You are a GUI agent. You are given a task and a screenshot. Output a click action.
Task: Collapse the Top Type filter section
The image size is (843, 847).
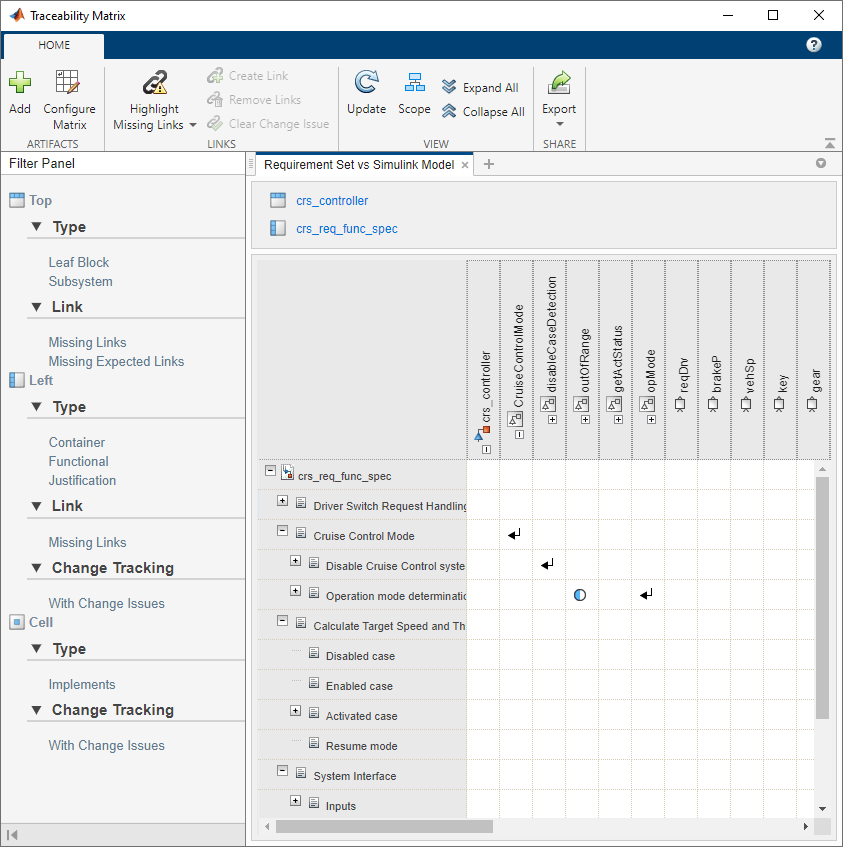tap(36, 227)
